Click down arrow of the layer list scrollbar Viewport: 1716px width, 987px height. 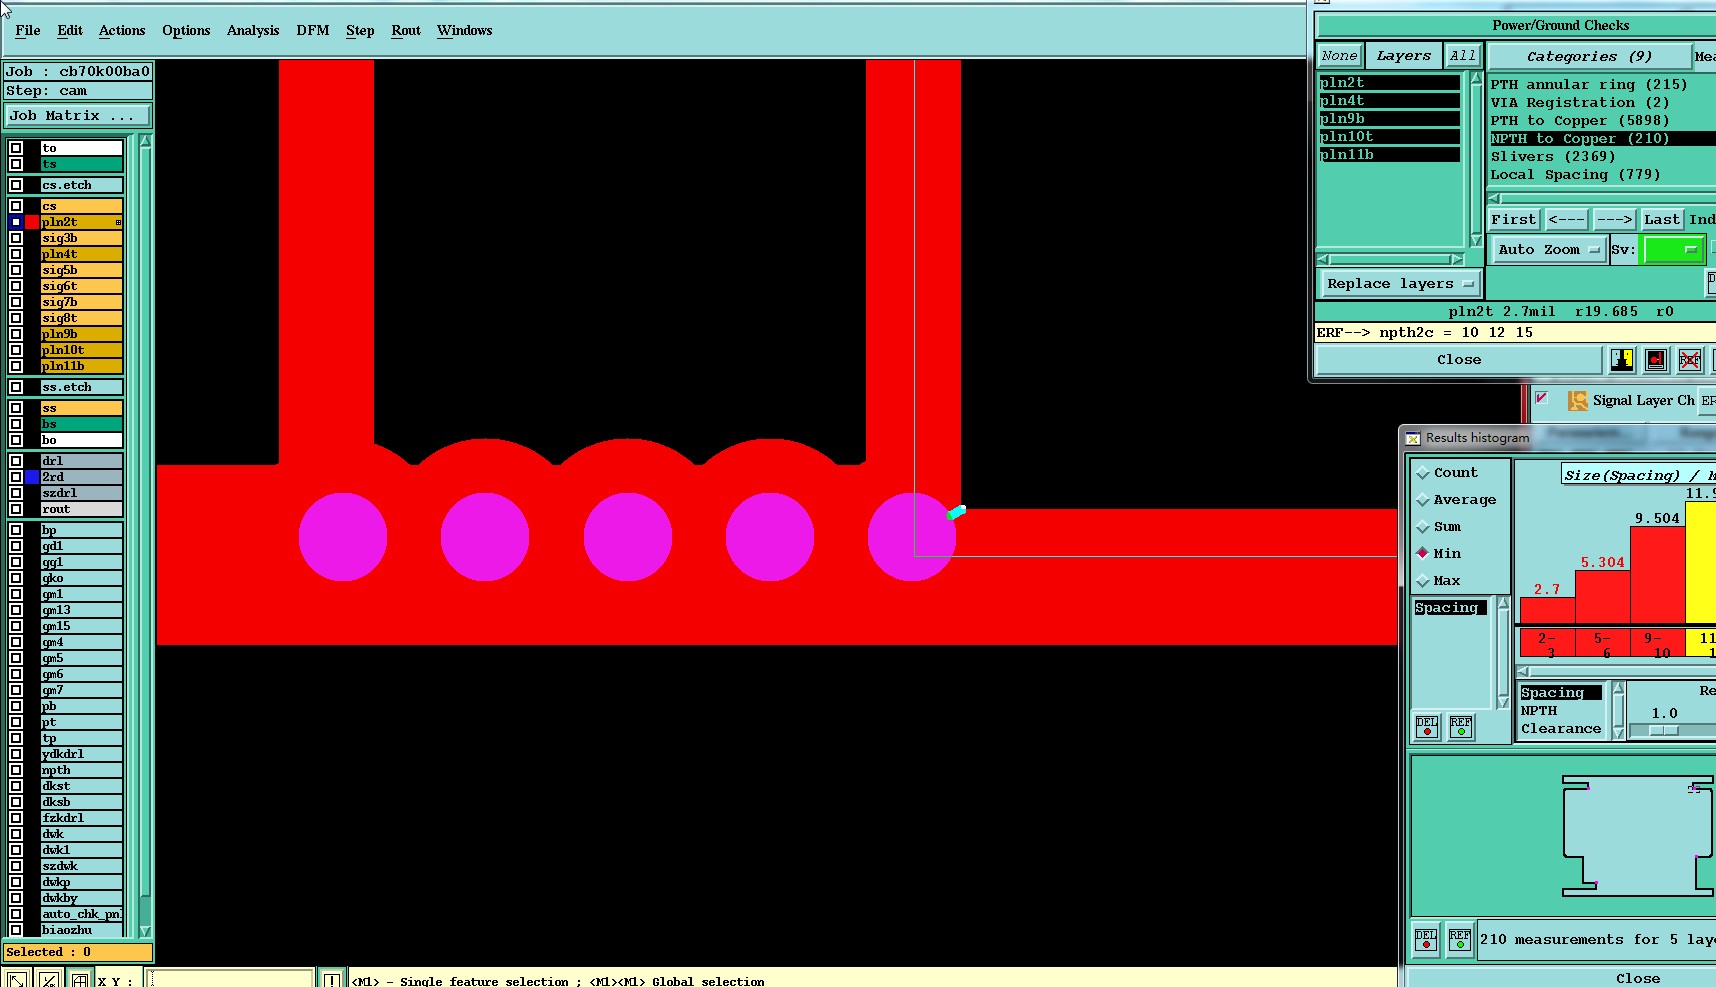tap(145, 930)
